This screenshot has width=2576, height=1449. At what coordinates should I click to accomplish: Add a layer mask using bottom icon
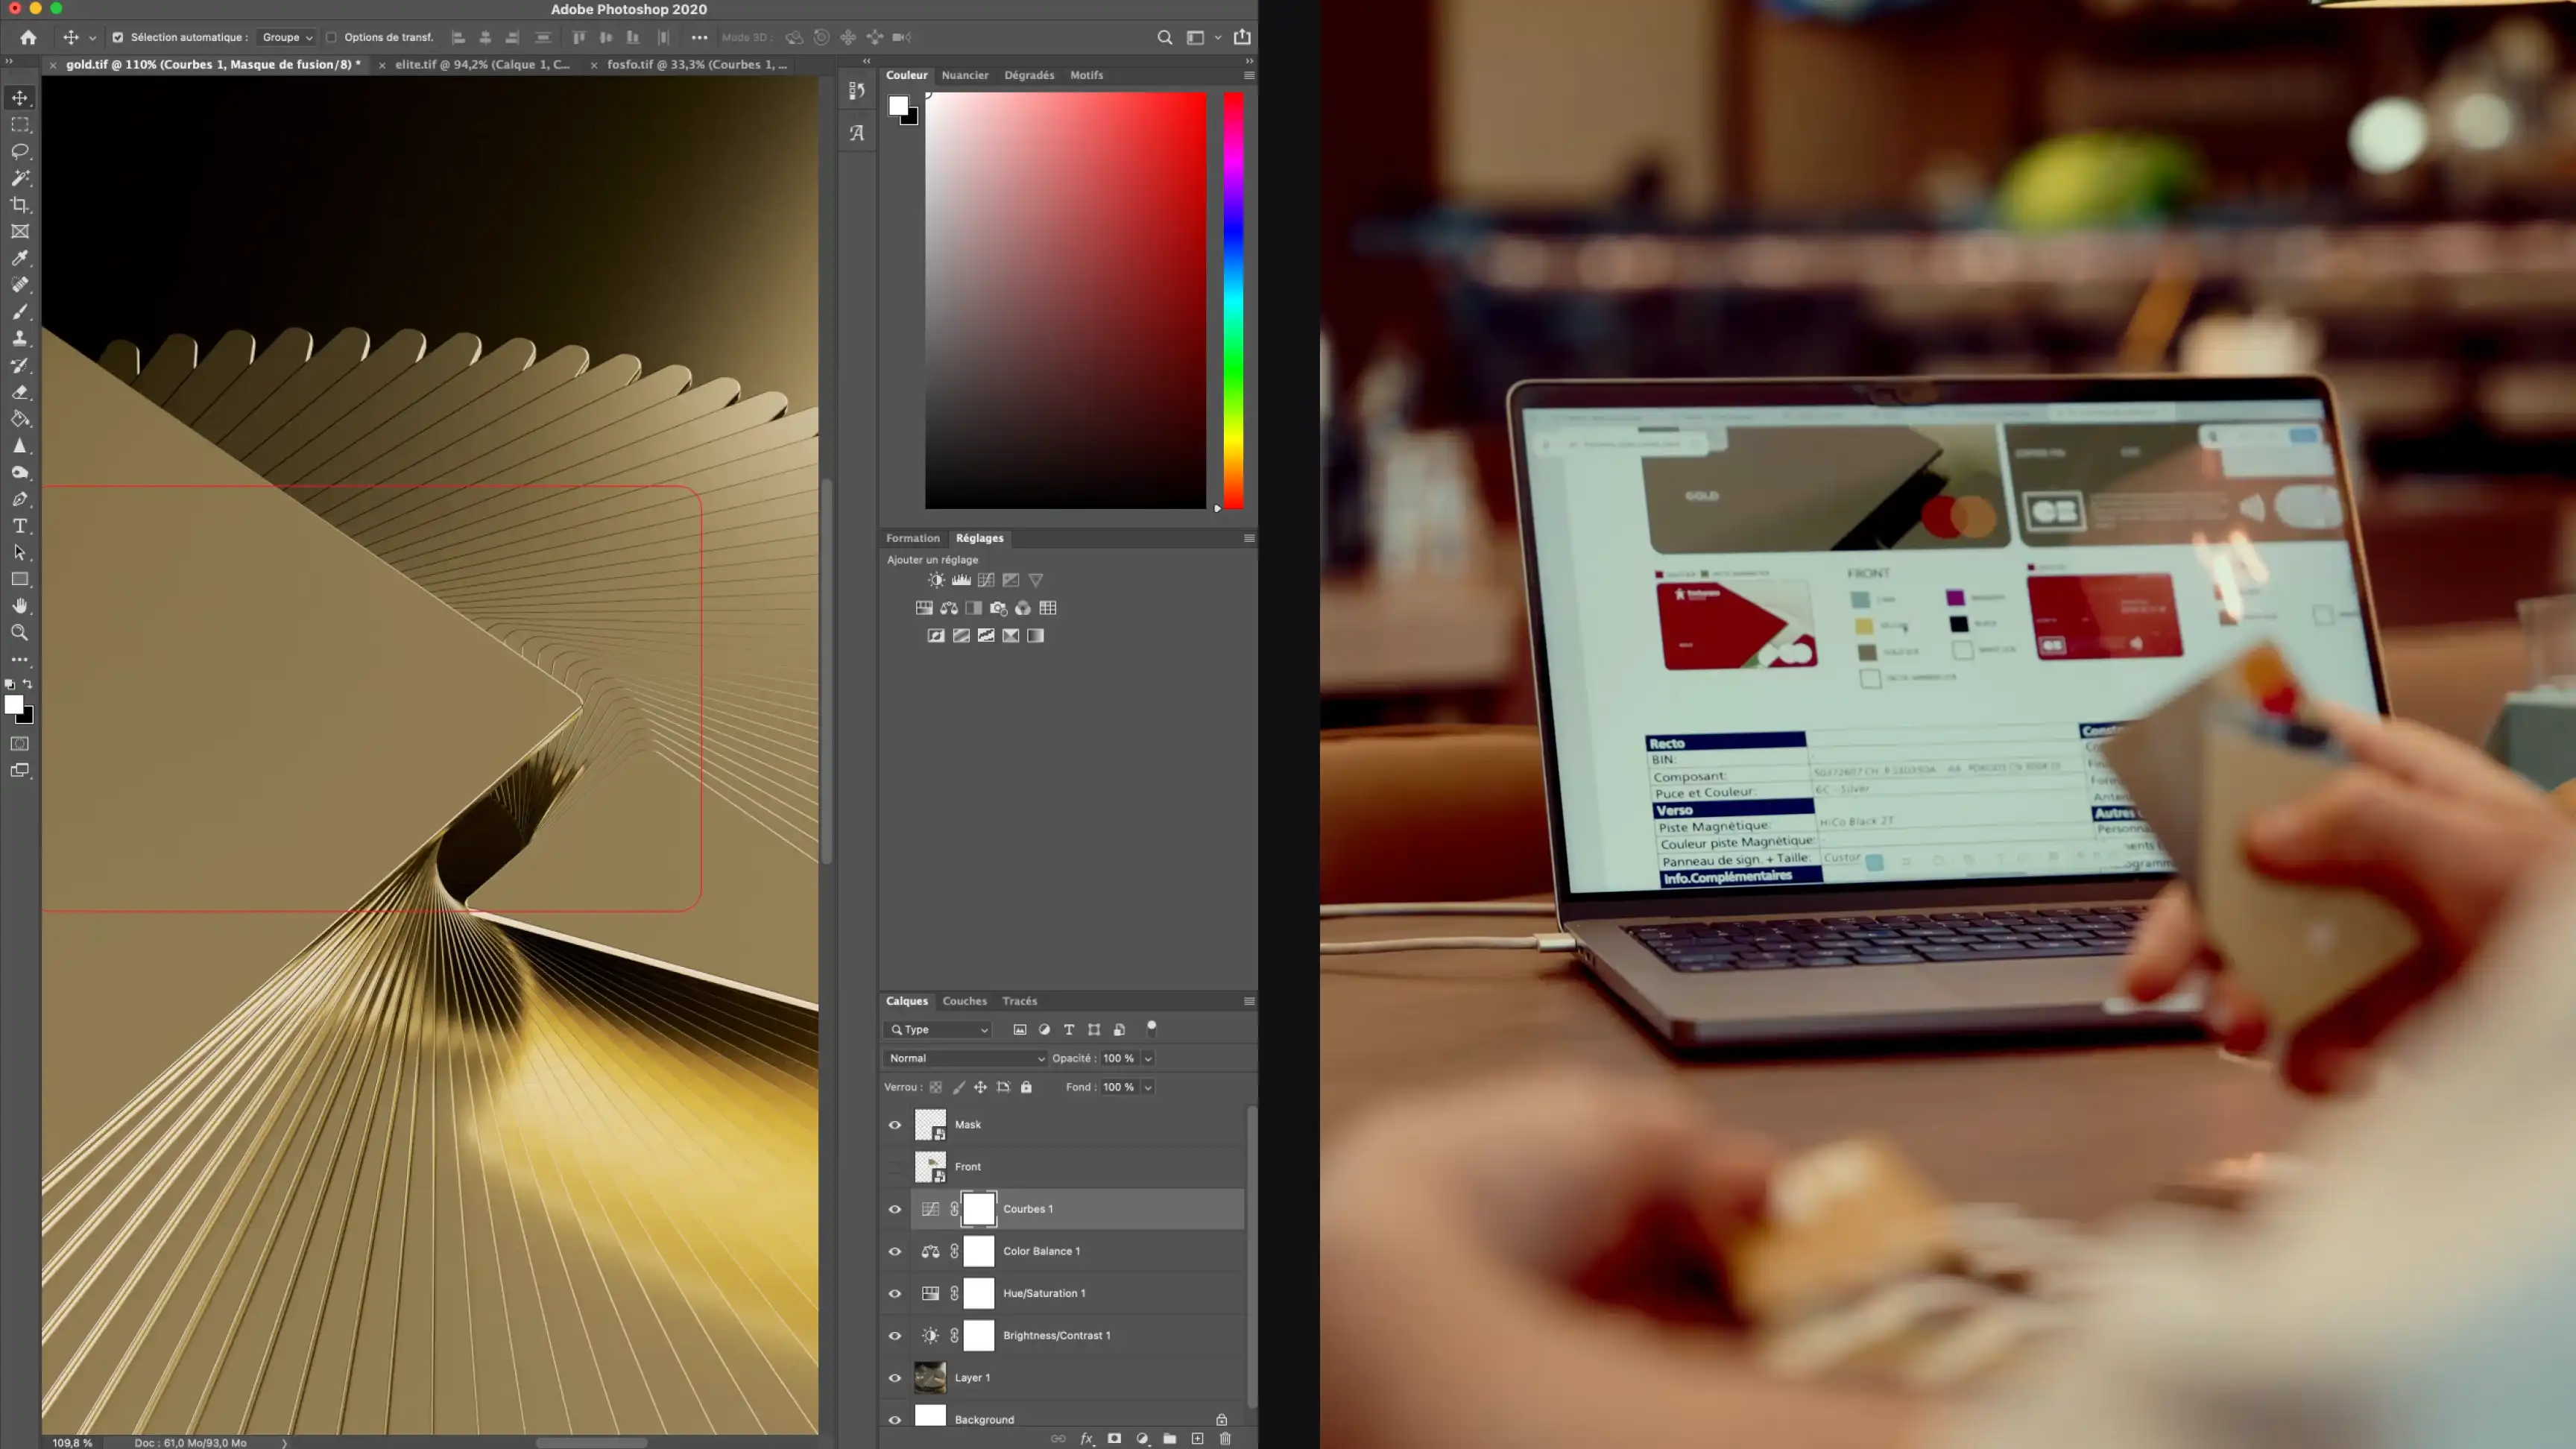point(1114,1438)
